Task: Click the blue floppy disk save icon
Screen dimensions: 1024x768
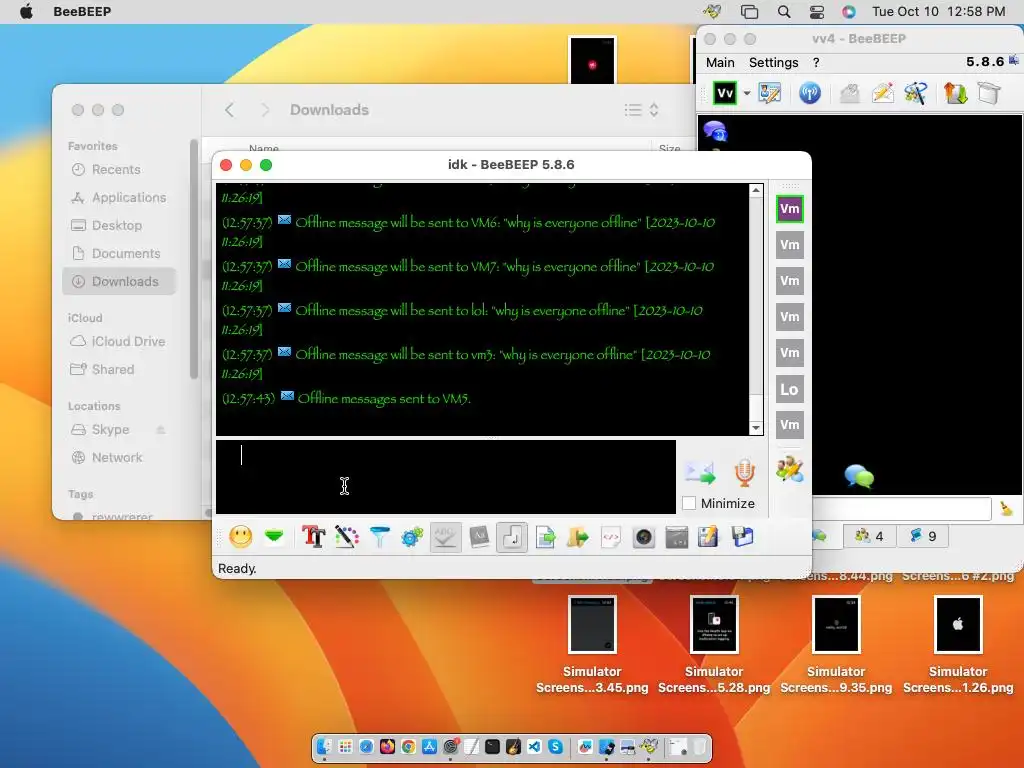Action: pyautogui.click(x=742, y=537)
